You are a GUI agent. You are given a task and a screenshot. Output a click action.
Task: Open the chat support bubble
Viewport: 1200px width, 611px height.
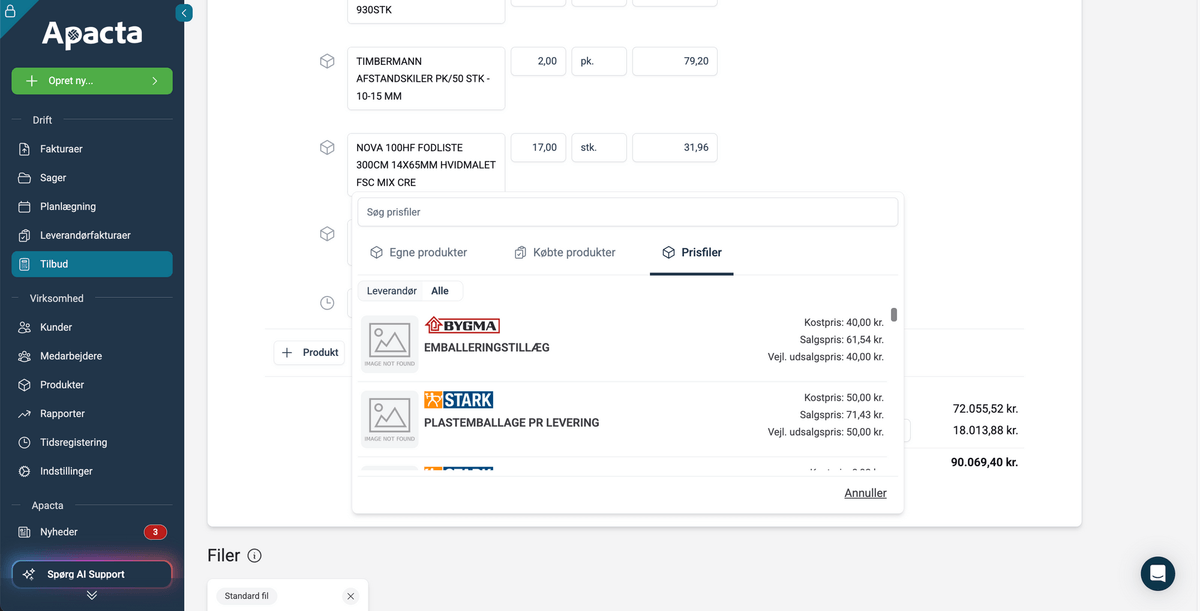[x=1157, y=574]
